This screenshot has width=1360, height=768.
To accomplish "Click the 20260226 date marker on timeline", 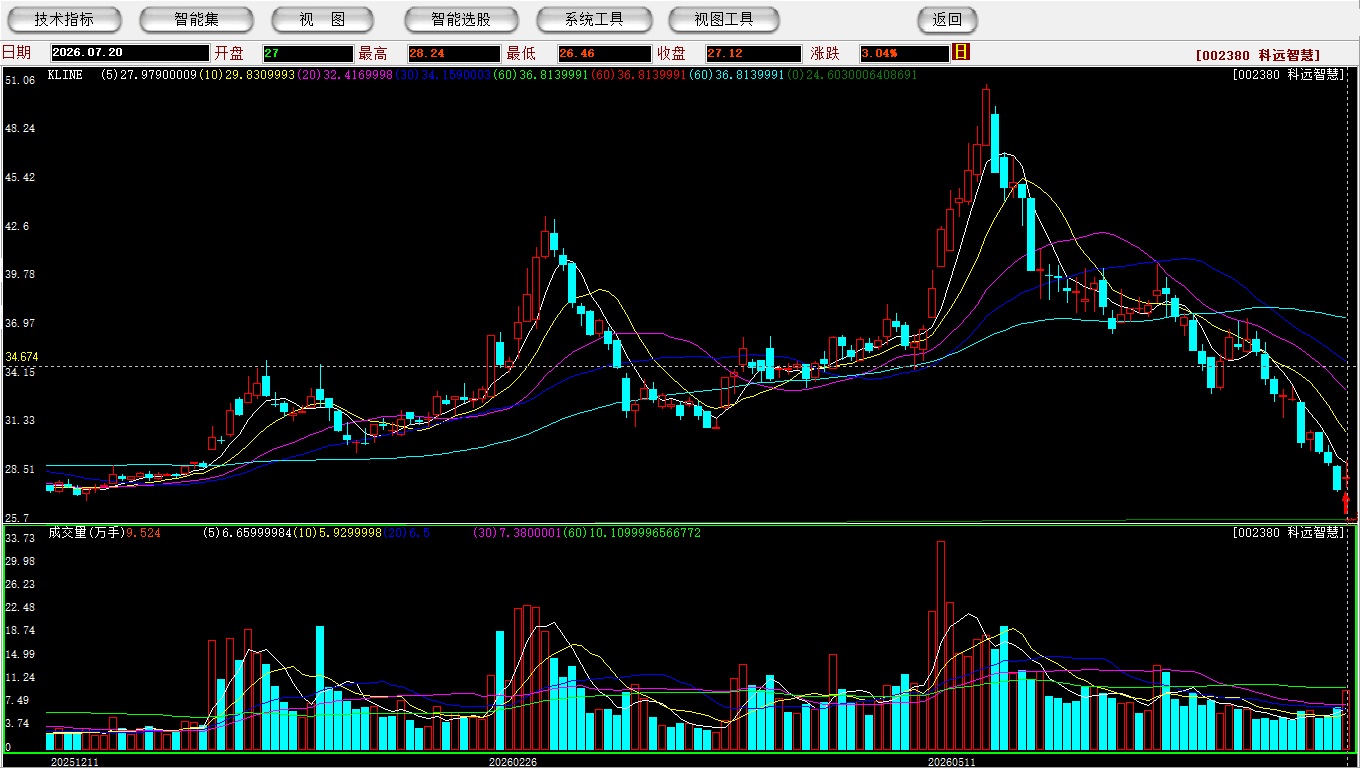I will tap(512, 761).
